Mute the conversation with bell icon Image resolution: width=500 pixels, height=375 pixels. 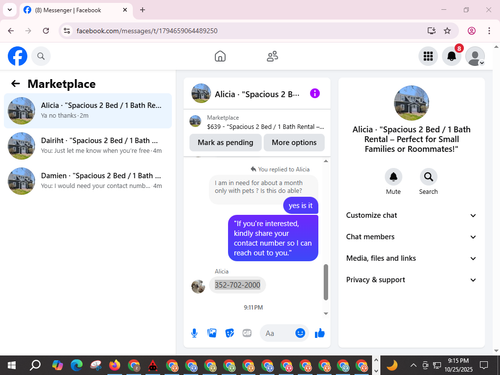coord(393,177)
